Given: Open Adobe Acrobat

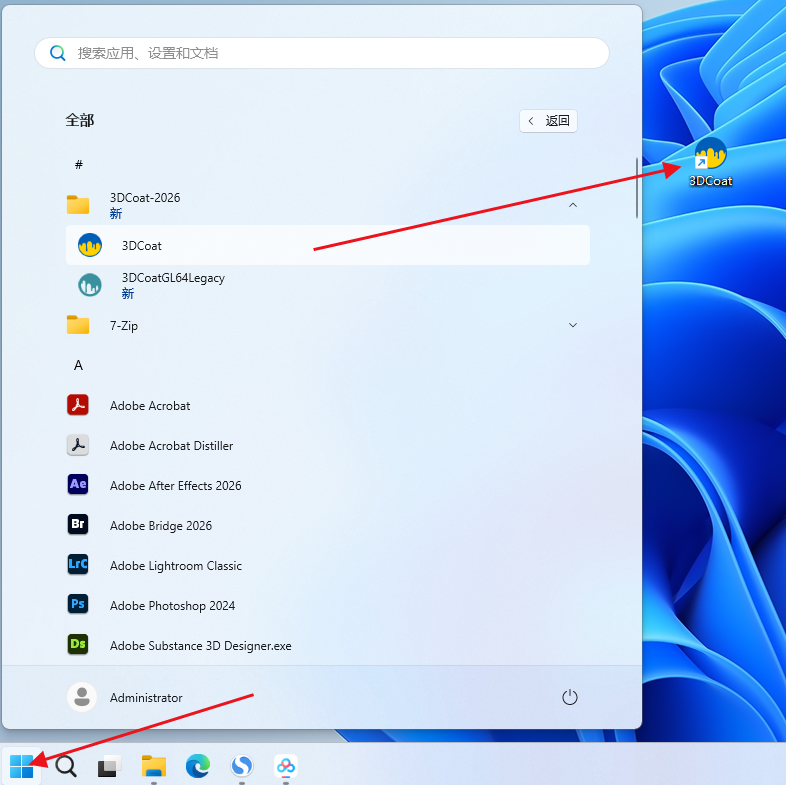Looking at the screenshot, I should 327,406.
